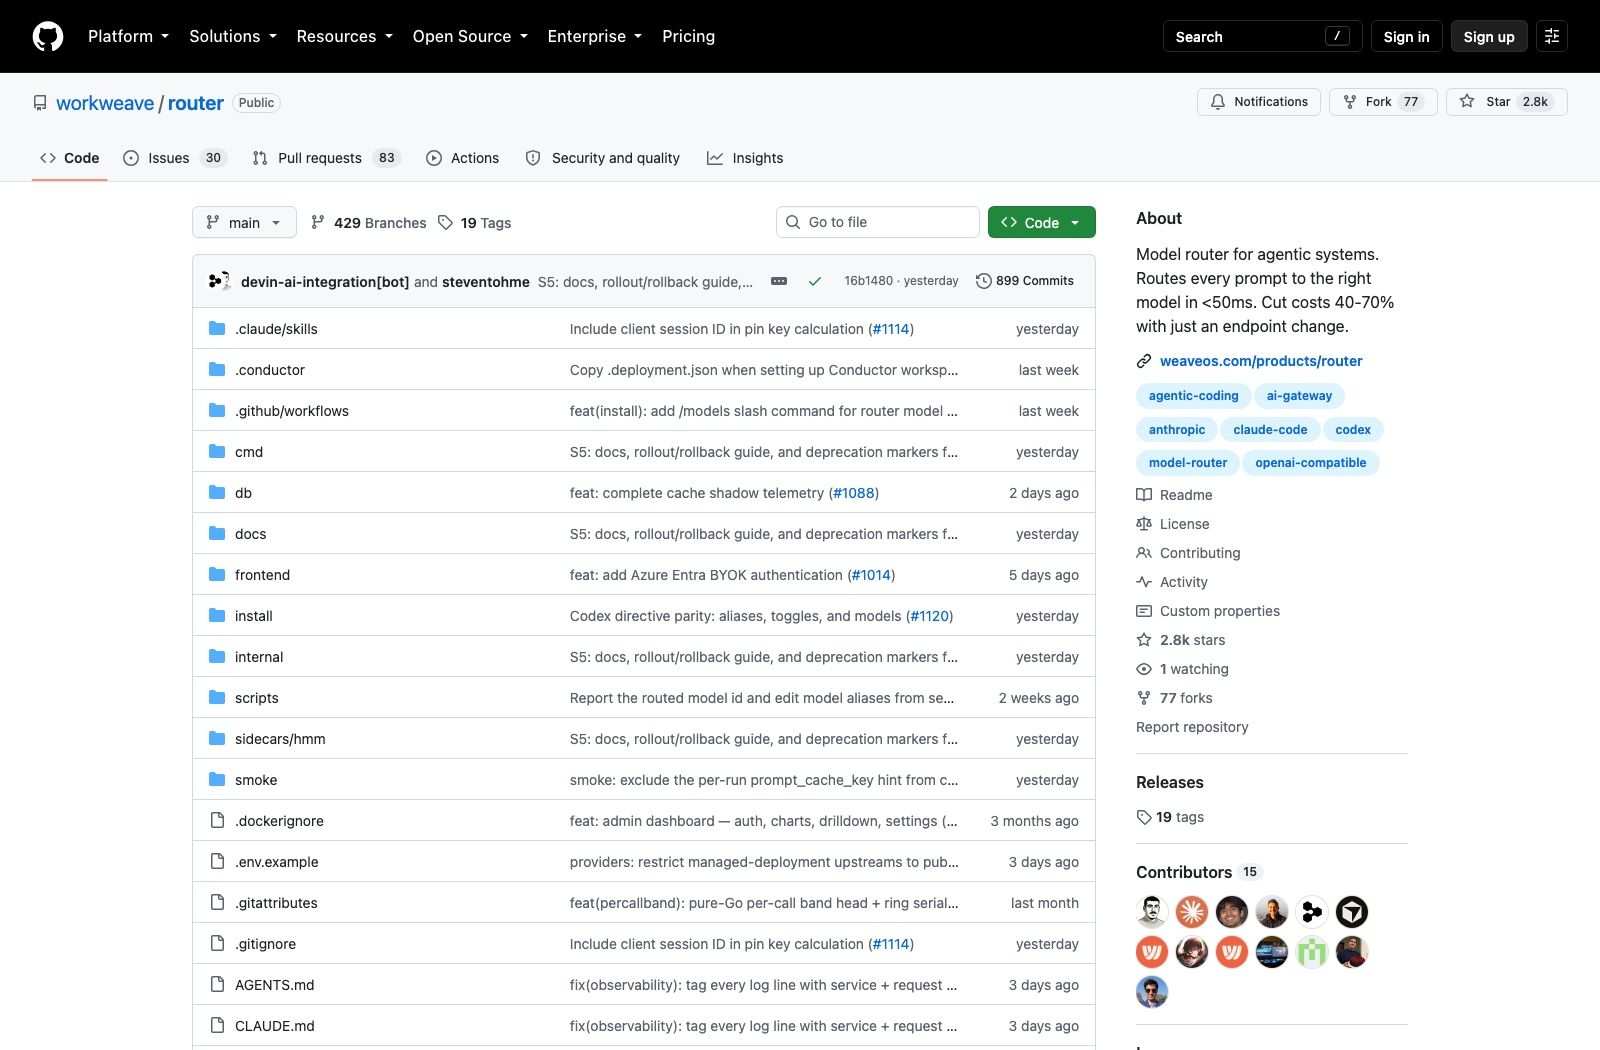Open the sidecars/hmm folder

(x=280, y=739)
